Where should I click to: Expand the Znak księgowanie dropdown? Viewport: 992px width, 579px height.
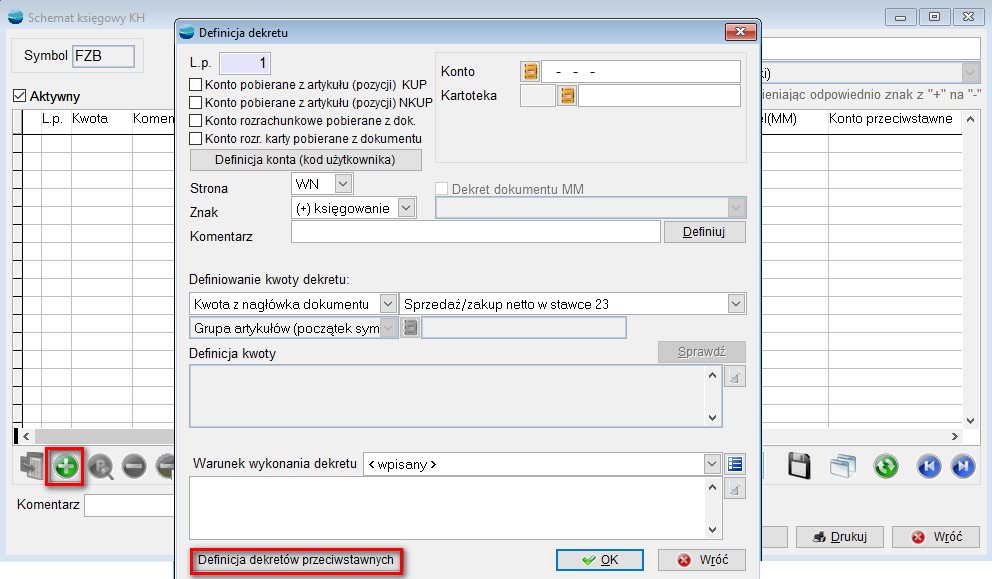pos(405,208)
